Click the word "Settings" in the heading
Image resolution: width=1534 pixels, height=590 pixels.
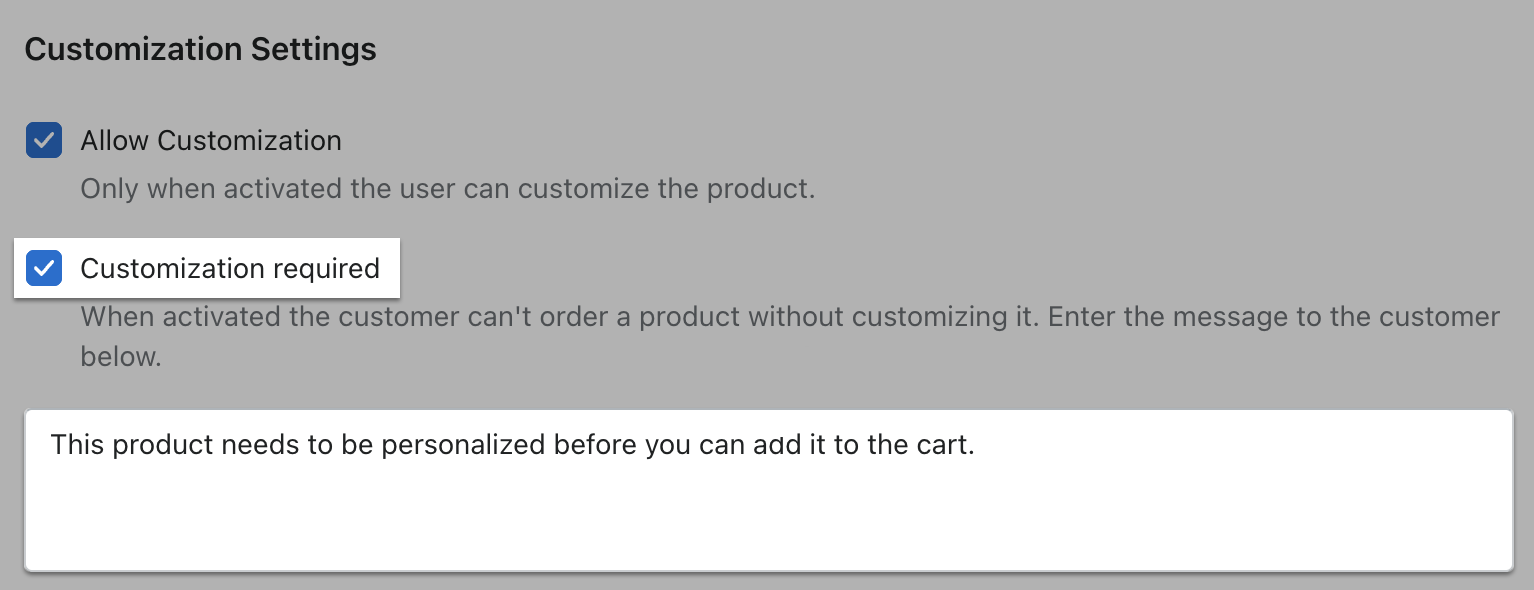[x=314, y=49]
